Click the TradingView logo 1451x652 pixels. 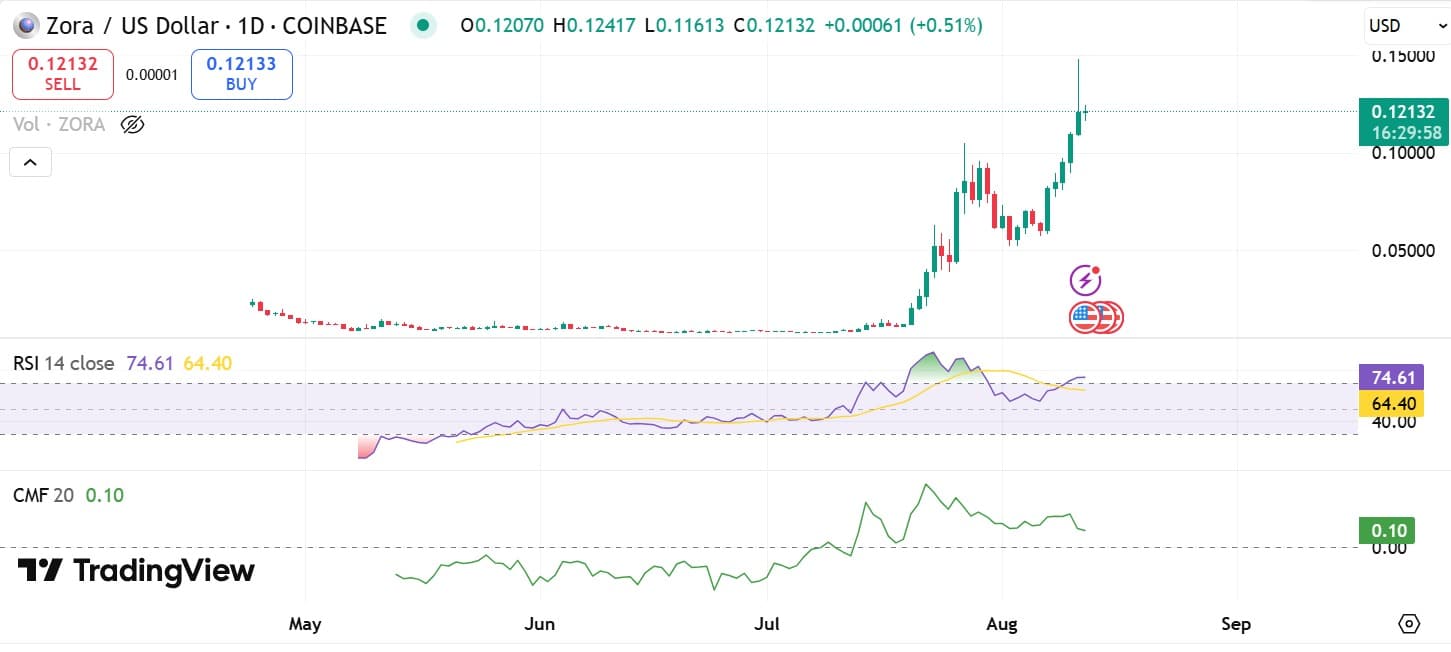click(134, 570)
